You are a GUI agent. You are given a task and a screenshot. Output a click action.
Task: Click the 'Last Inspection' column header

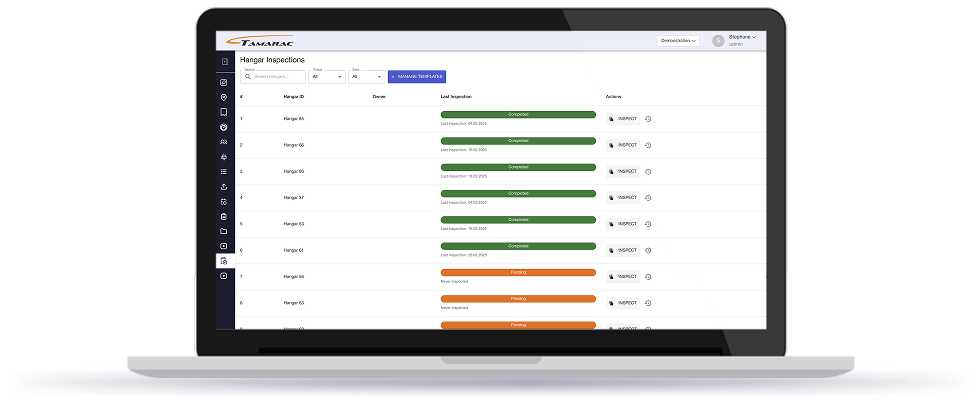[456, 97]
